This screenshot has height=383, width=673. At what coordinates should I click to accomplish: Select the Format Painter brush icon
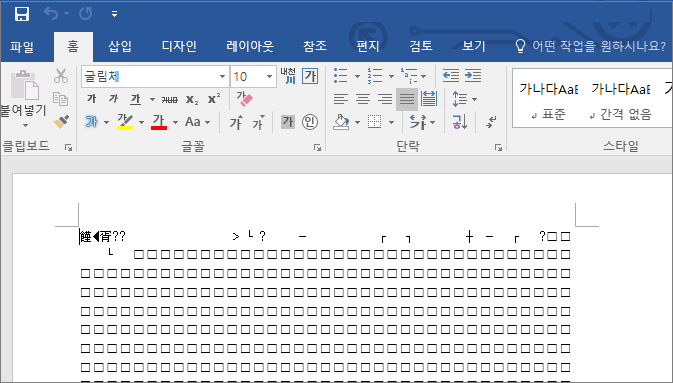click(x=61, y=122)
